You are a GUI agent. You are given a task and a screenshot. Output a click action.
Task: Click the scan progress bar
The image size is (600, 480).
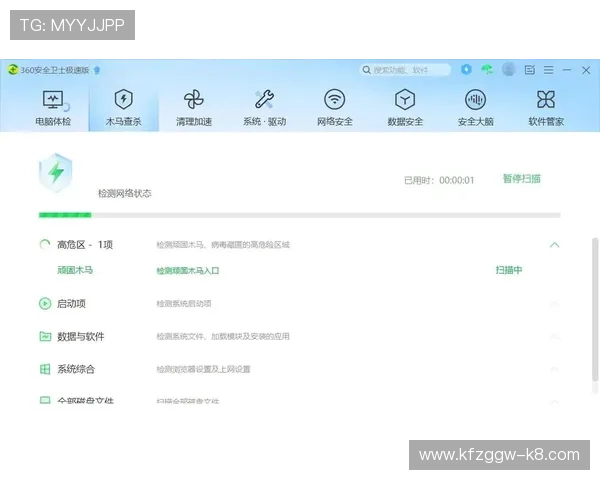300,215
